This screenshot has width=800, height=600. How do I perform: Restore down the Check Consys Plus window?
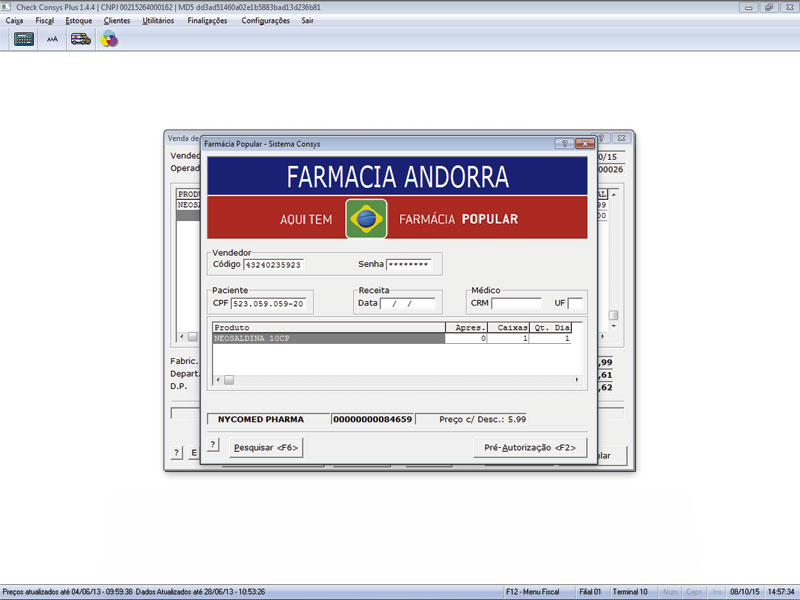tap(768, 8)
